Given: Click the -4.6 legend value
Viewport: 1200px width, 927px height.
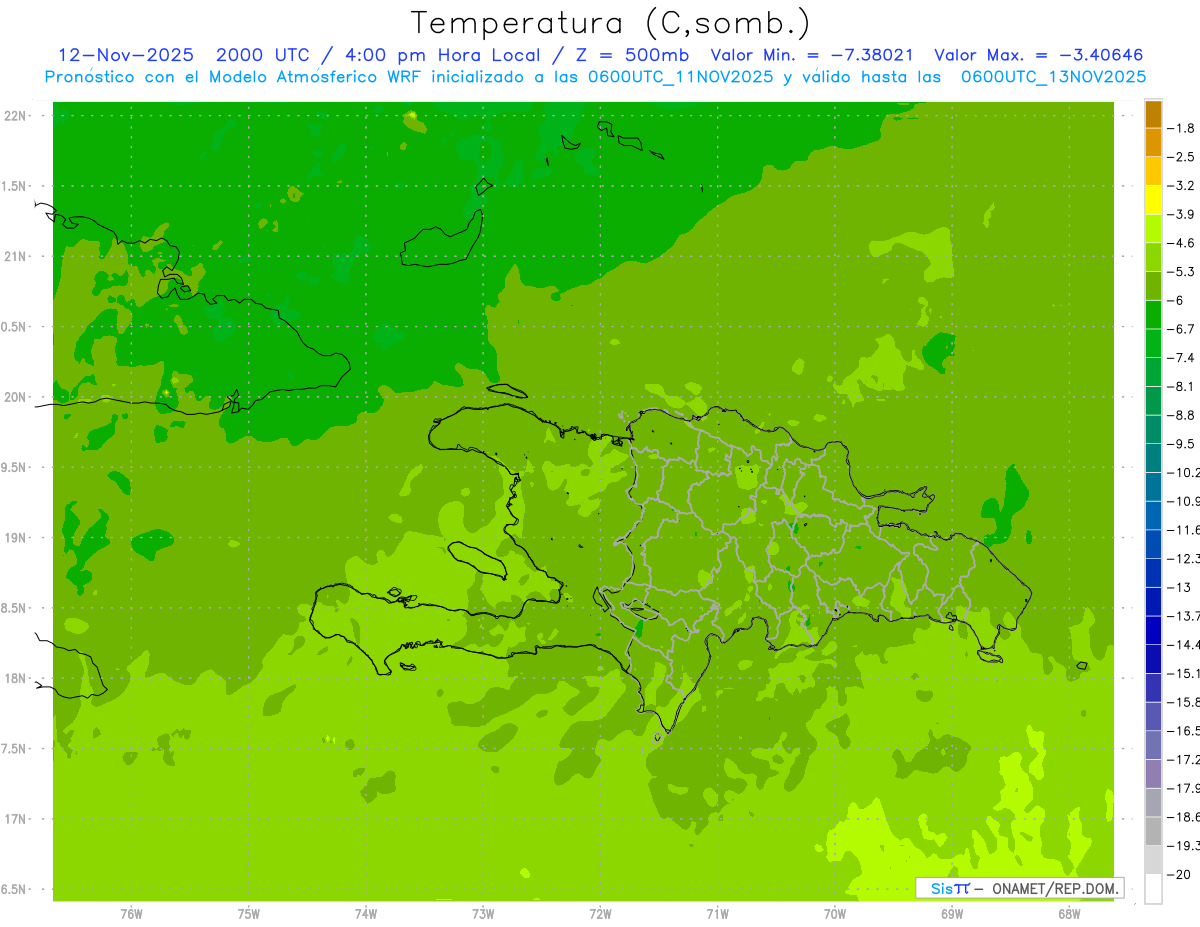Looking at the screenshot, I should (x=1182, y=243).
